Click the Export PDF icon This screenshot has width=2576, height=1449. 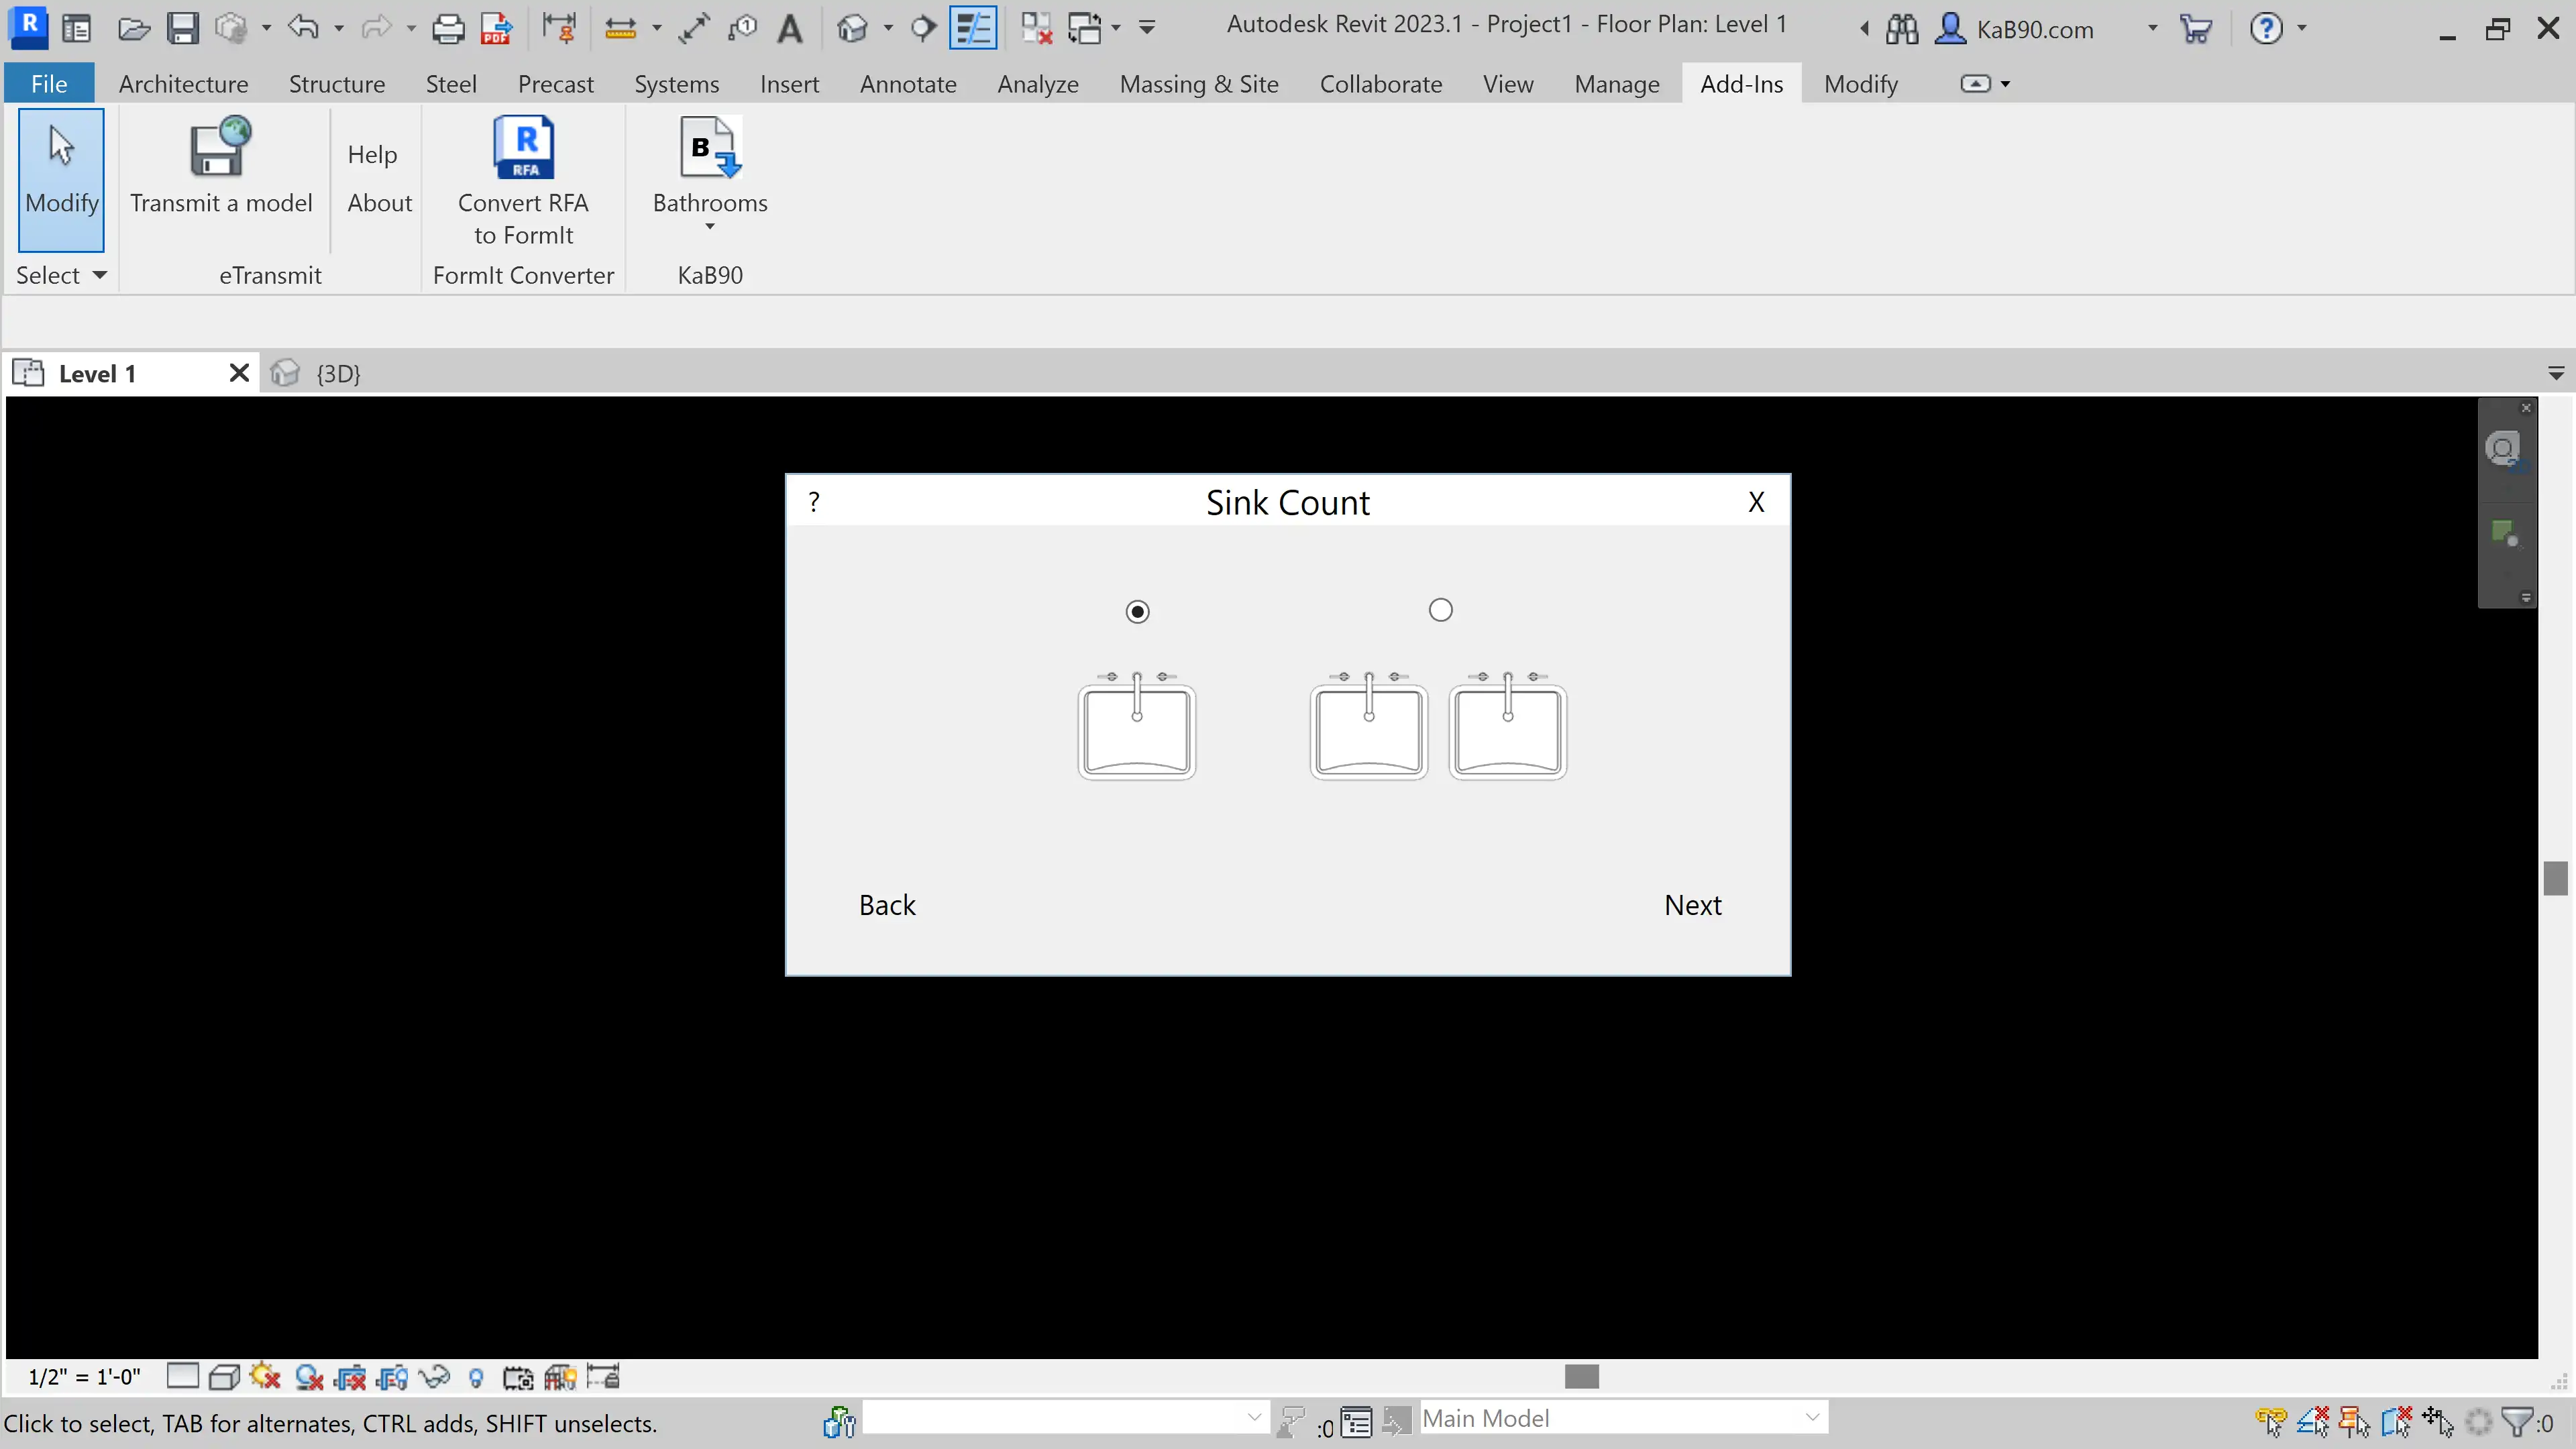(496, 28)
